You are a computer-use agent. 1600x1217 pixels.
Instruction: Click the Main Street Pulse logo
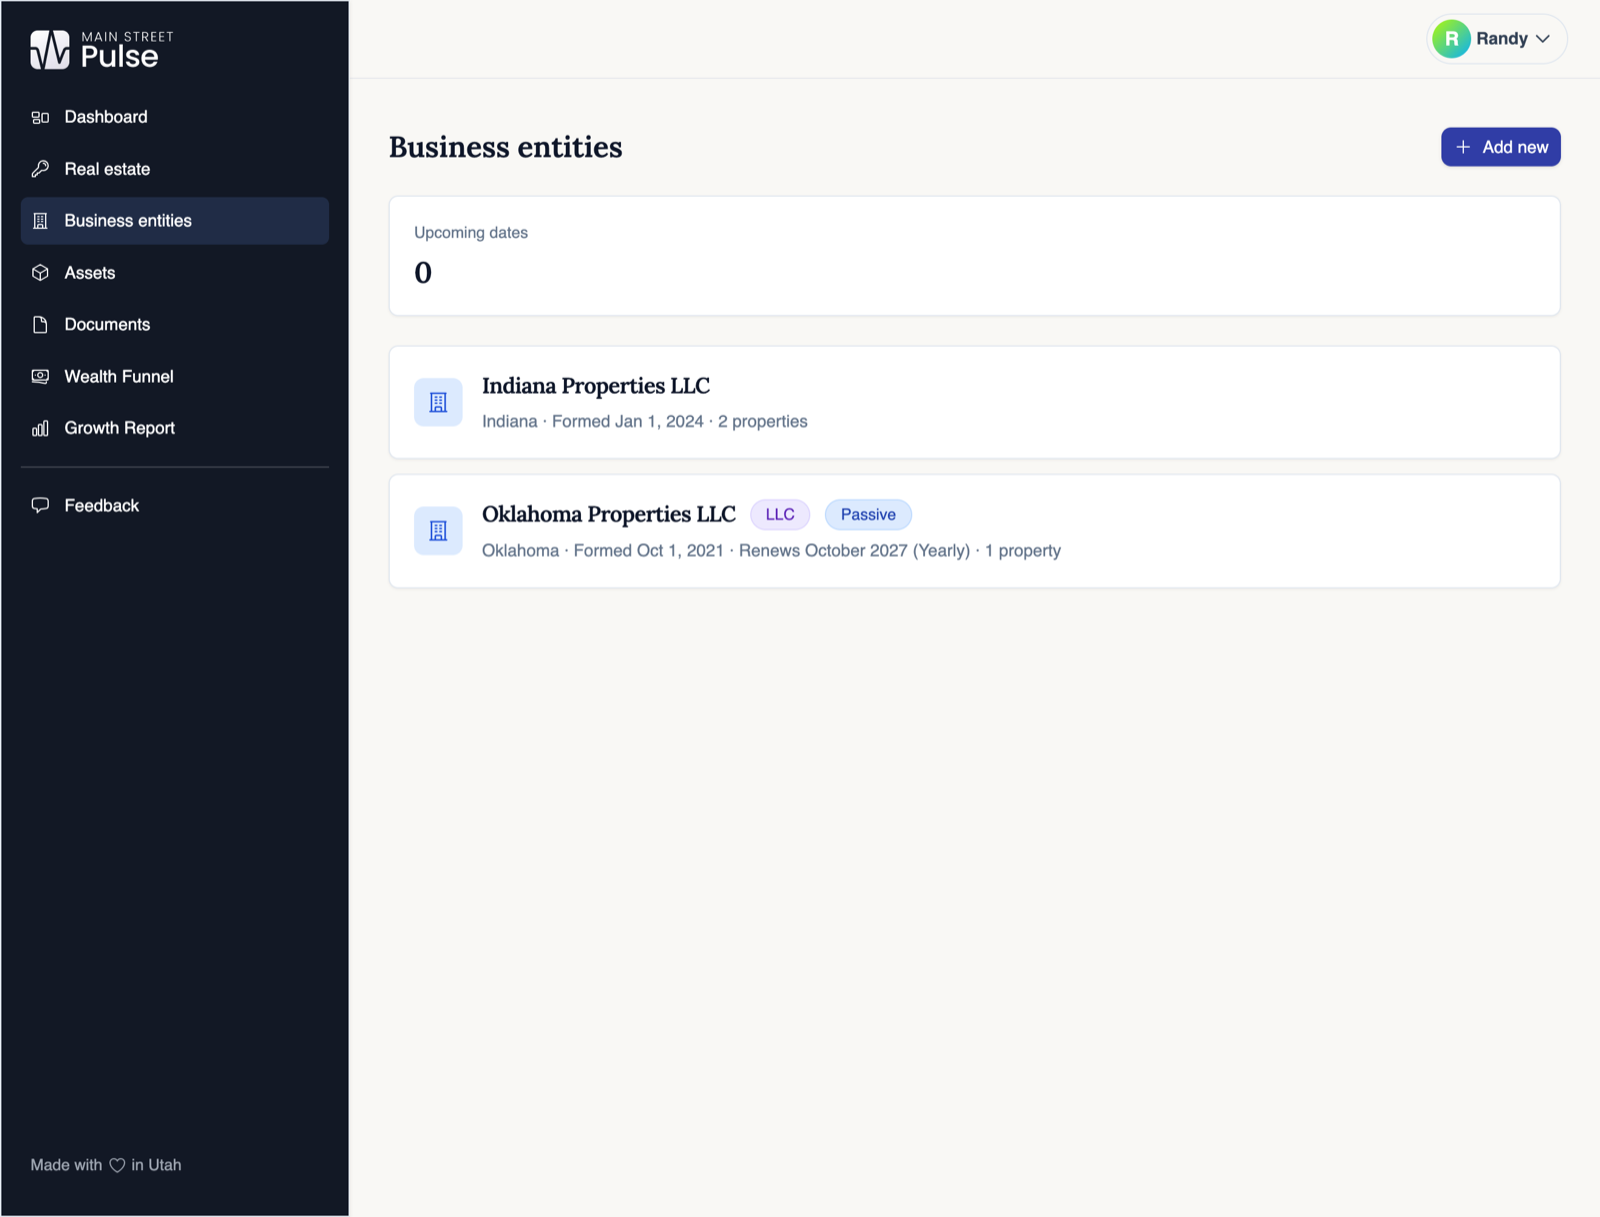tap(102, 49)
